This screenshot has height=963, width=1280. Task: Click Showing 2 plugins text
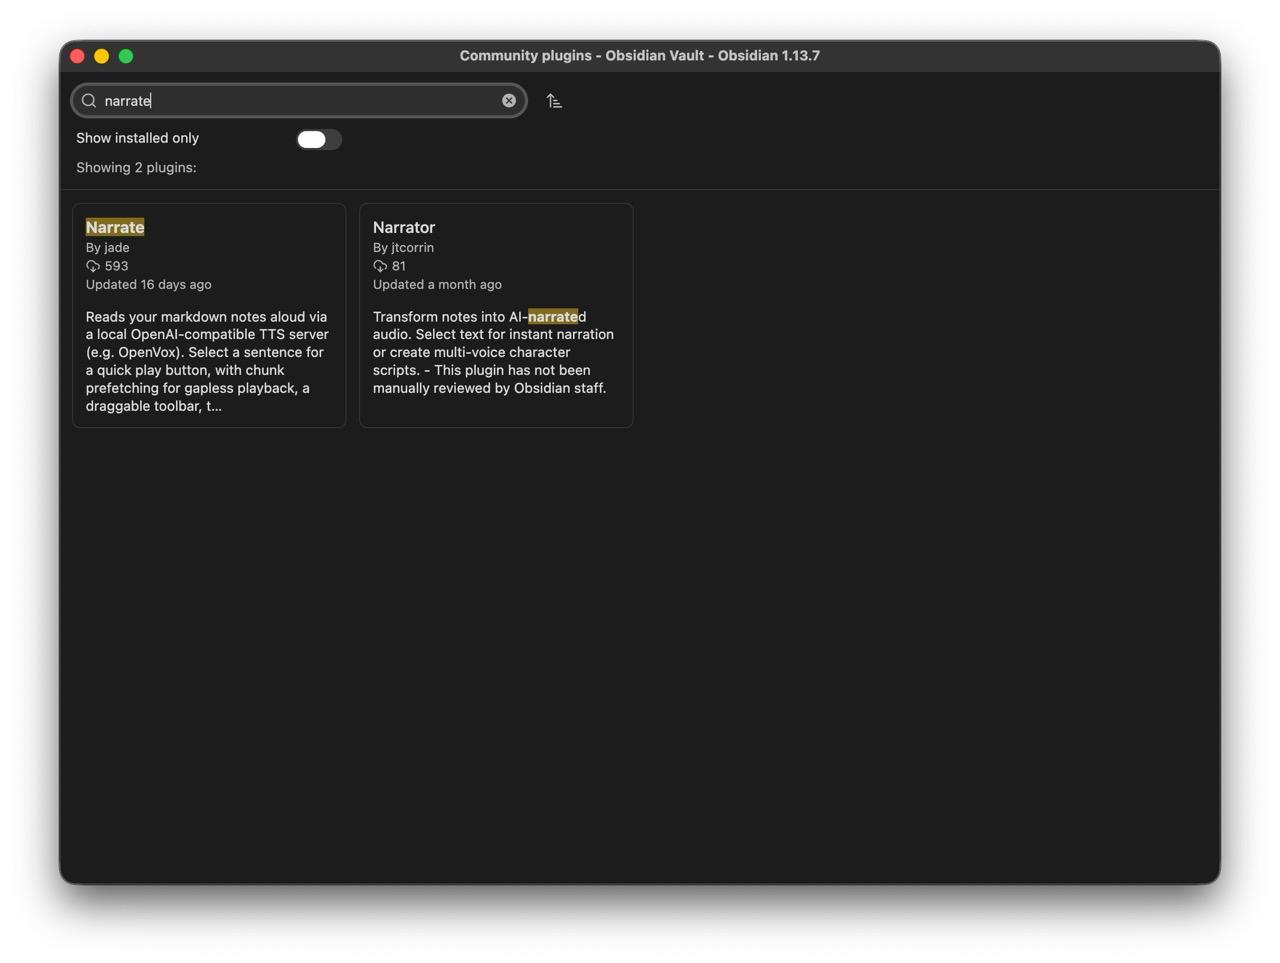coord(136,168)
